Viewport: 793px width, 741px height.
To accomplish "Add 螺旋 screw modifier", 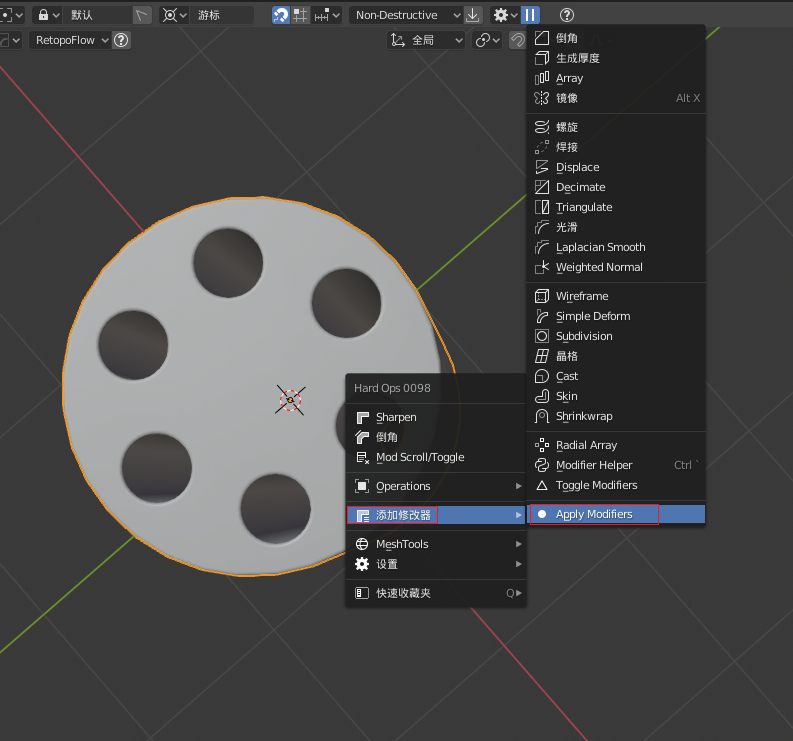I will click(x=615, y=127).
